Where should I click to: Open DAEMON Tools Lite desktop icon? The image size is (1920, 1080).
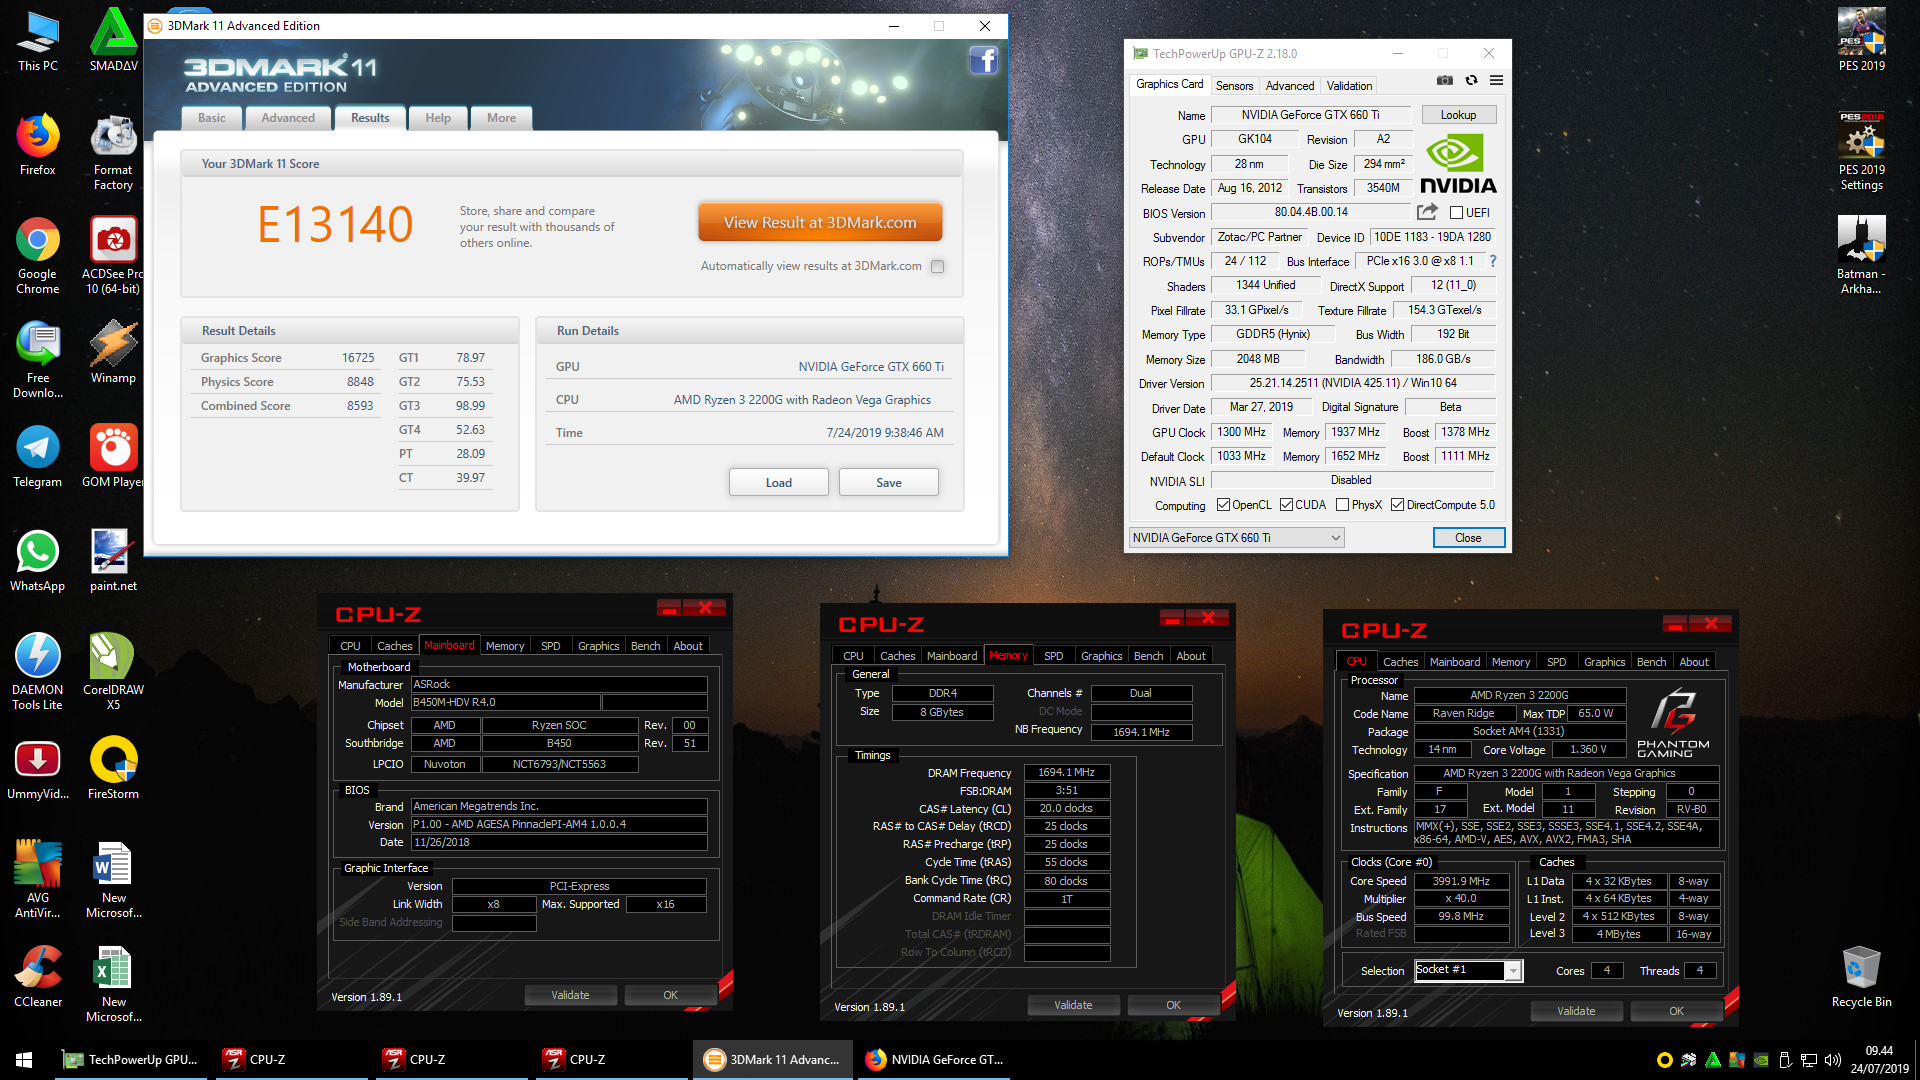37,672
